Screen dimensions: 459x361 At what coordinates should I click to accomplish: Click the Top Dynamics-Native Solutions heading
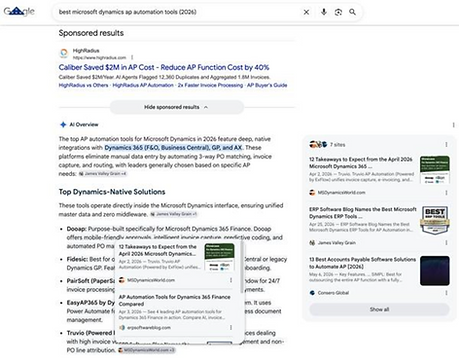coord(112,192)
